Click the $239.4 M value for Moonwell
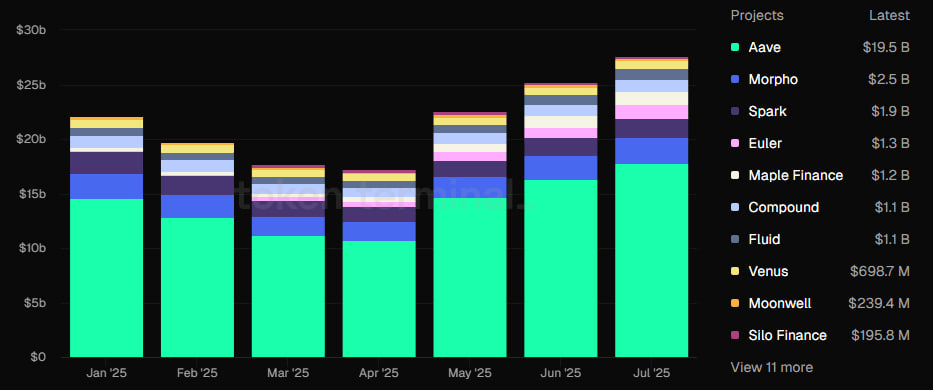Screen dimensions: 933x390 [x=879, y=304]
